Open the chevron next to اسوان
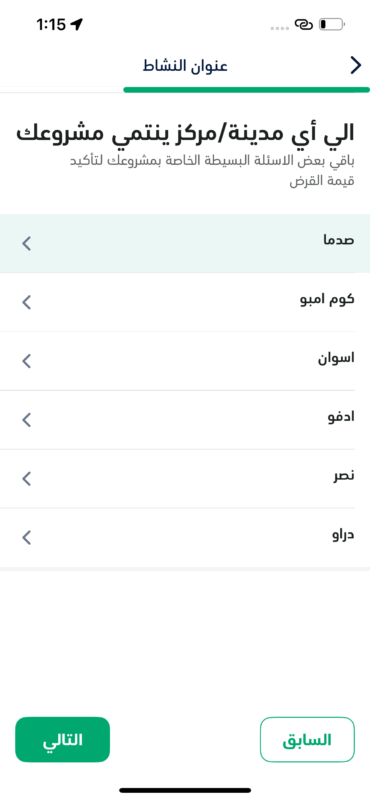 coord(27,361)
